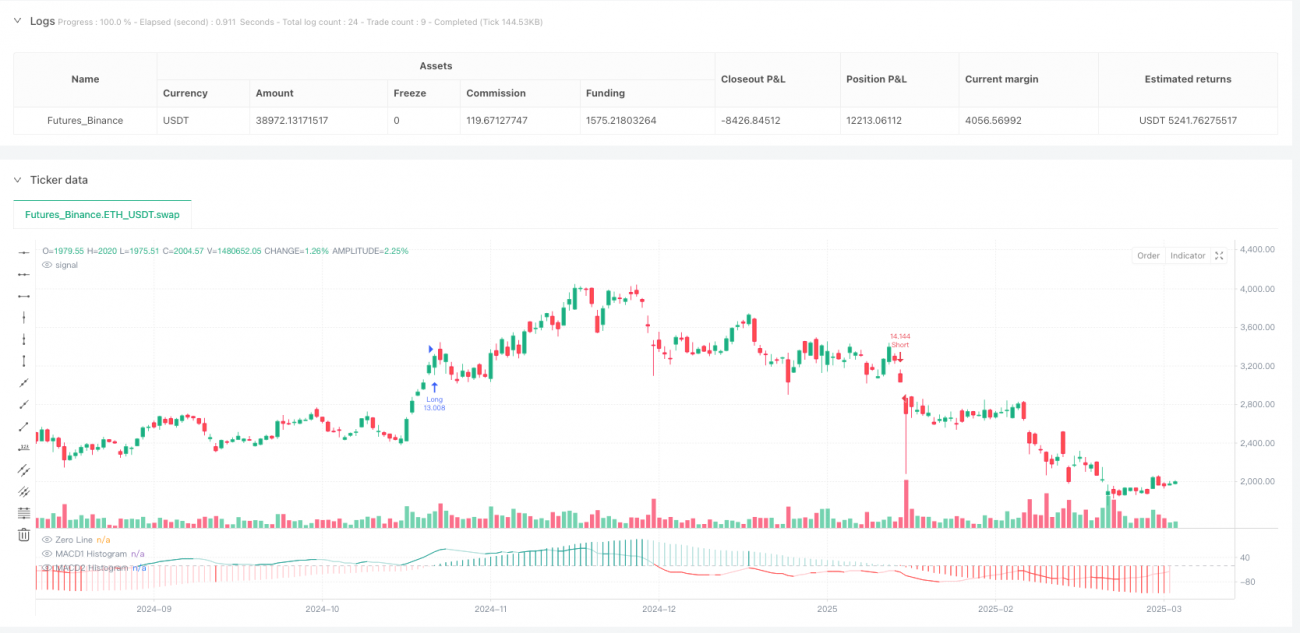Collapse the Ticker data section

tap(17, 180)
